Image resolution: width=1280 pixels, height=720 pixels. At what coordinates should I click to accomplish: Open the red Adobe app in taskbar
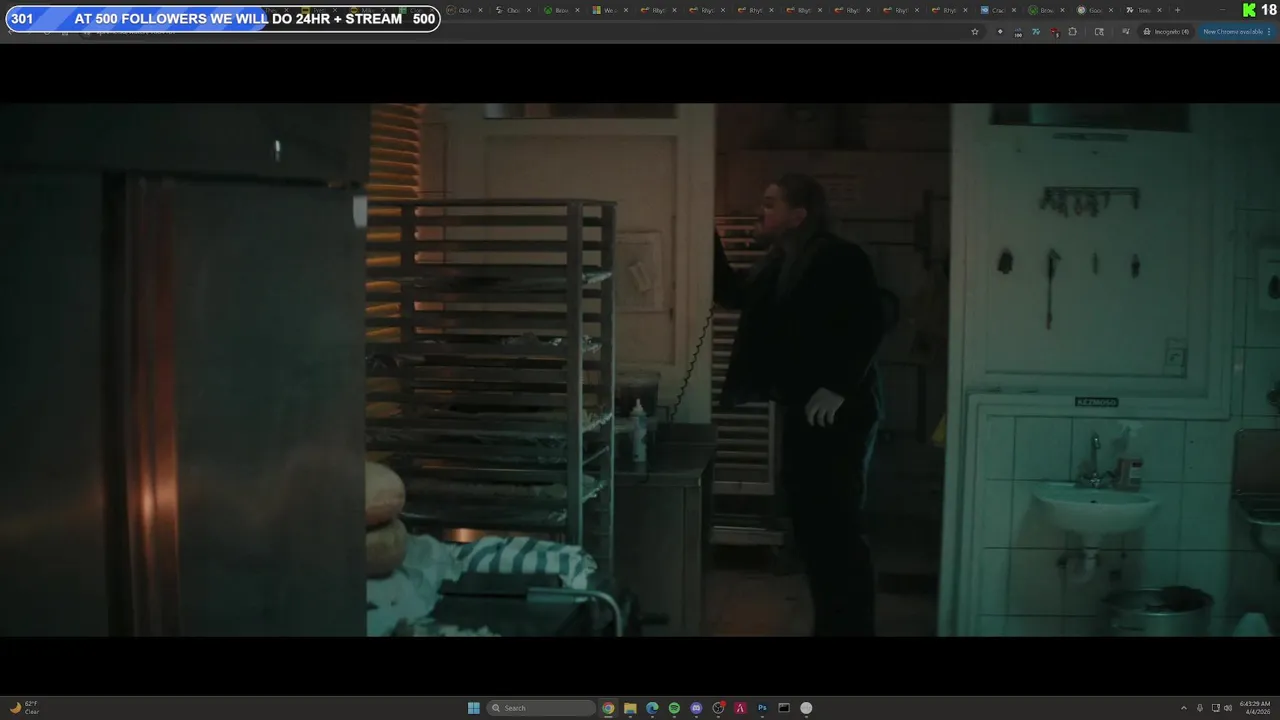tap(740, 708)
